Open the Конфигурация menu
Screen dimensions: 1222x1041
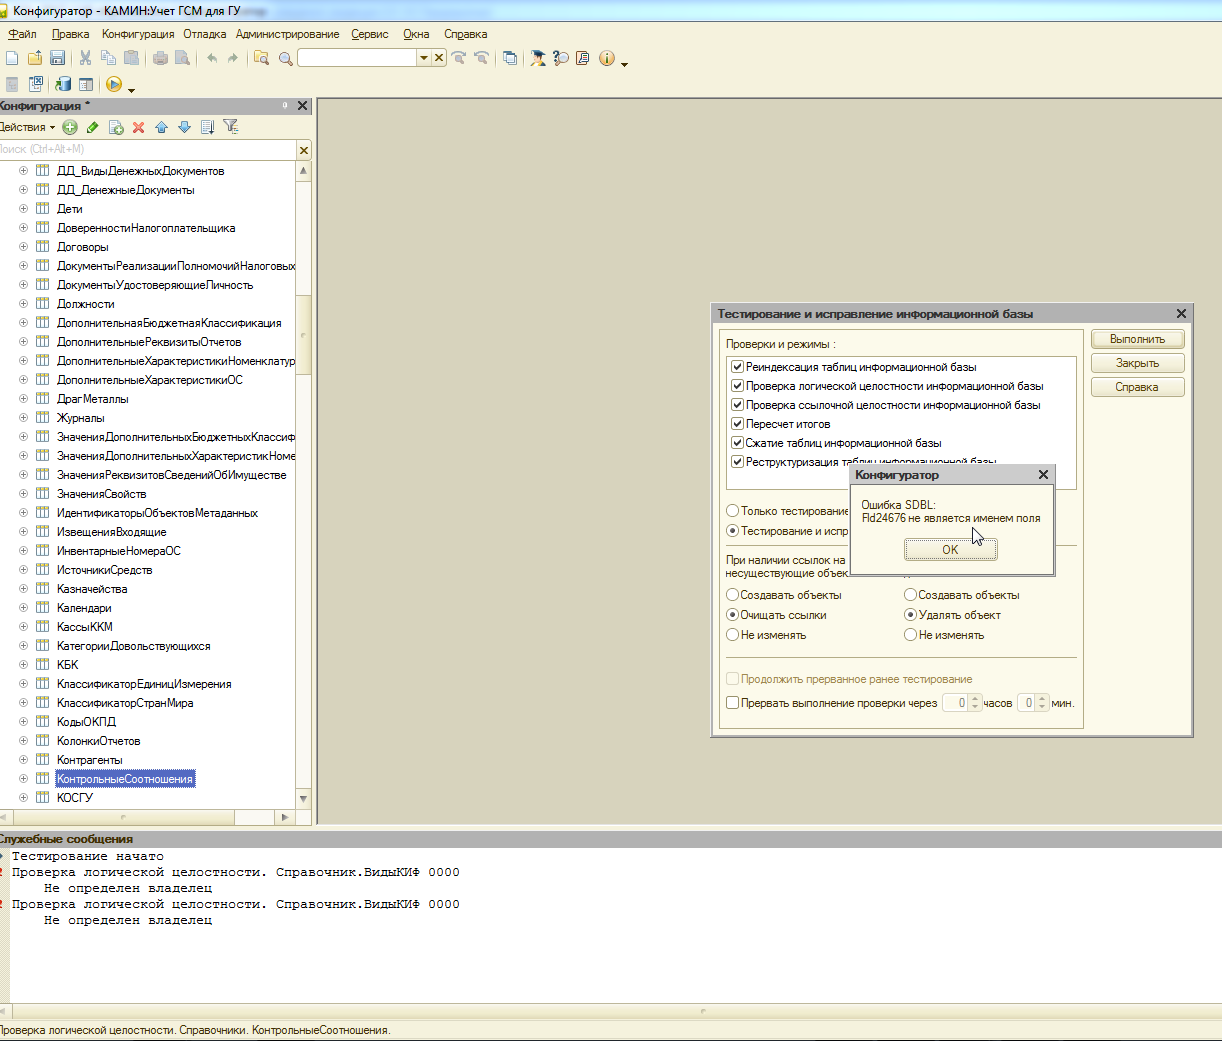137,34
